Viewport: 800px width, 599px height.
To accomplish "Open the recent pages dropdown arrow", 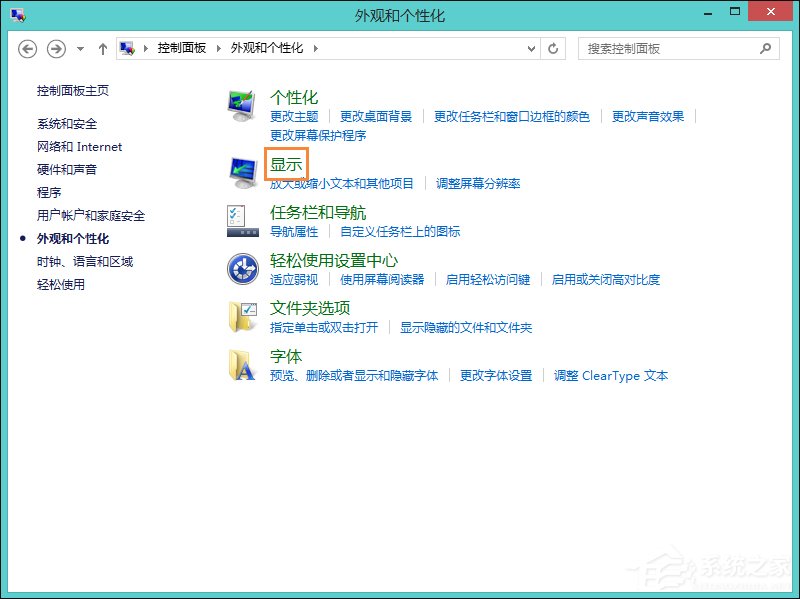I will point(79,49).
